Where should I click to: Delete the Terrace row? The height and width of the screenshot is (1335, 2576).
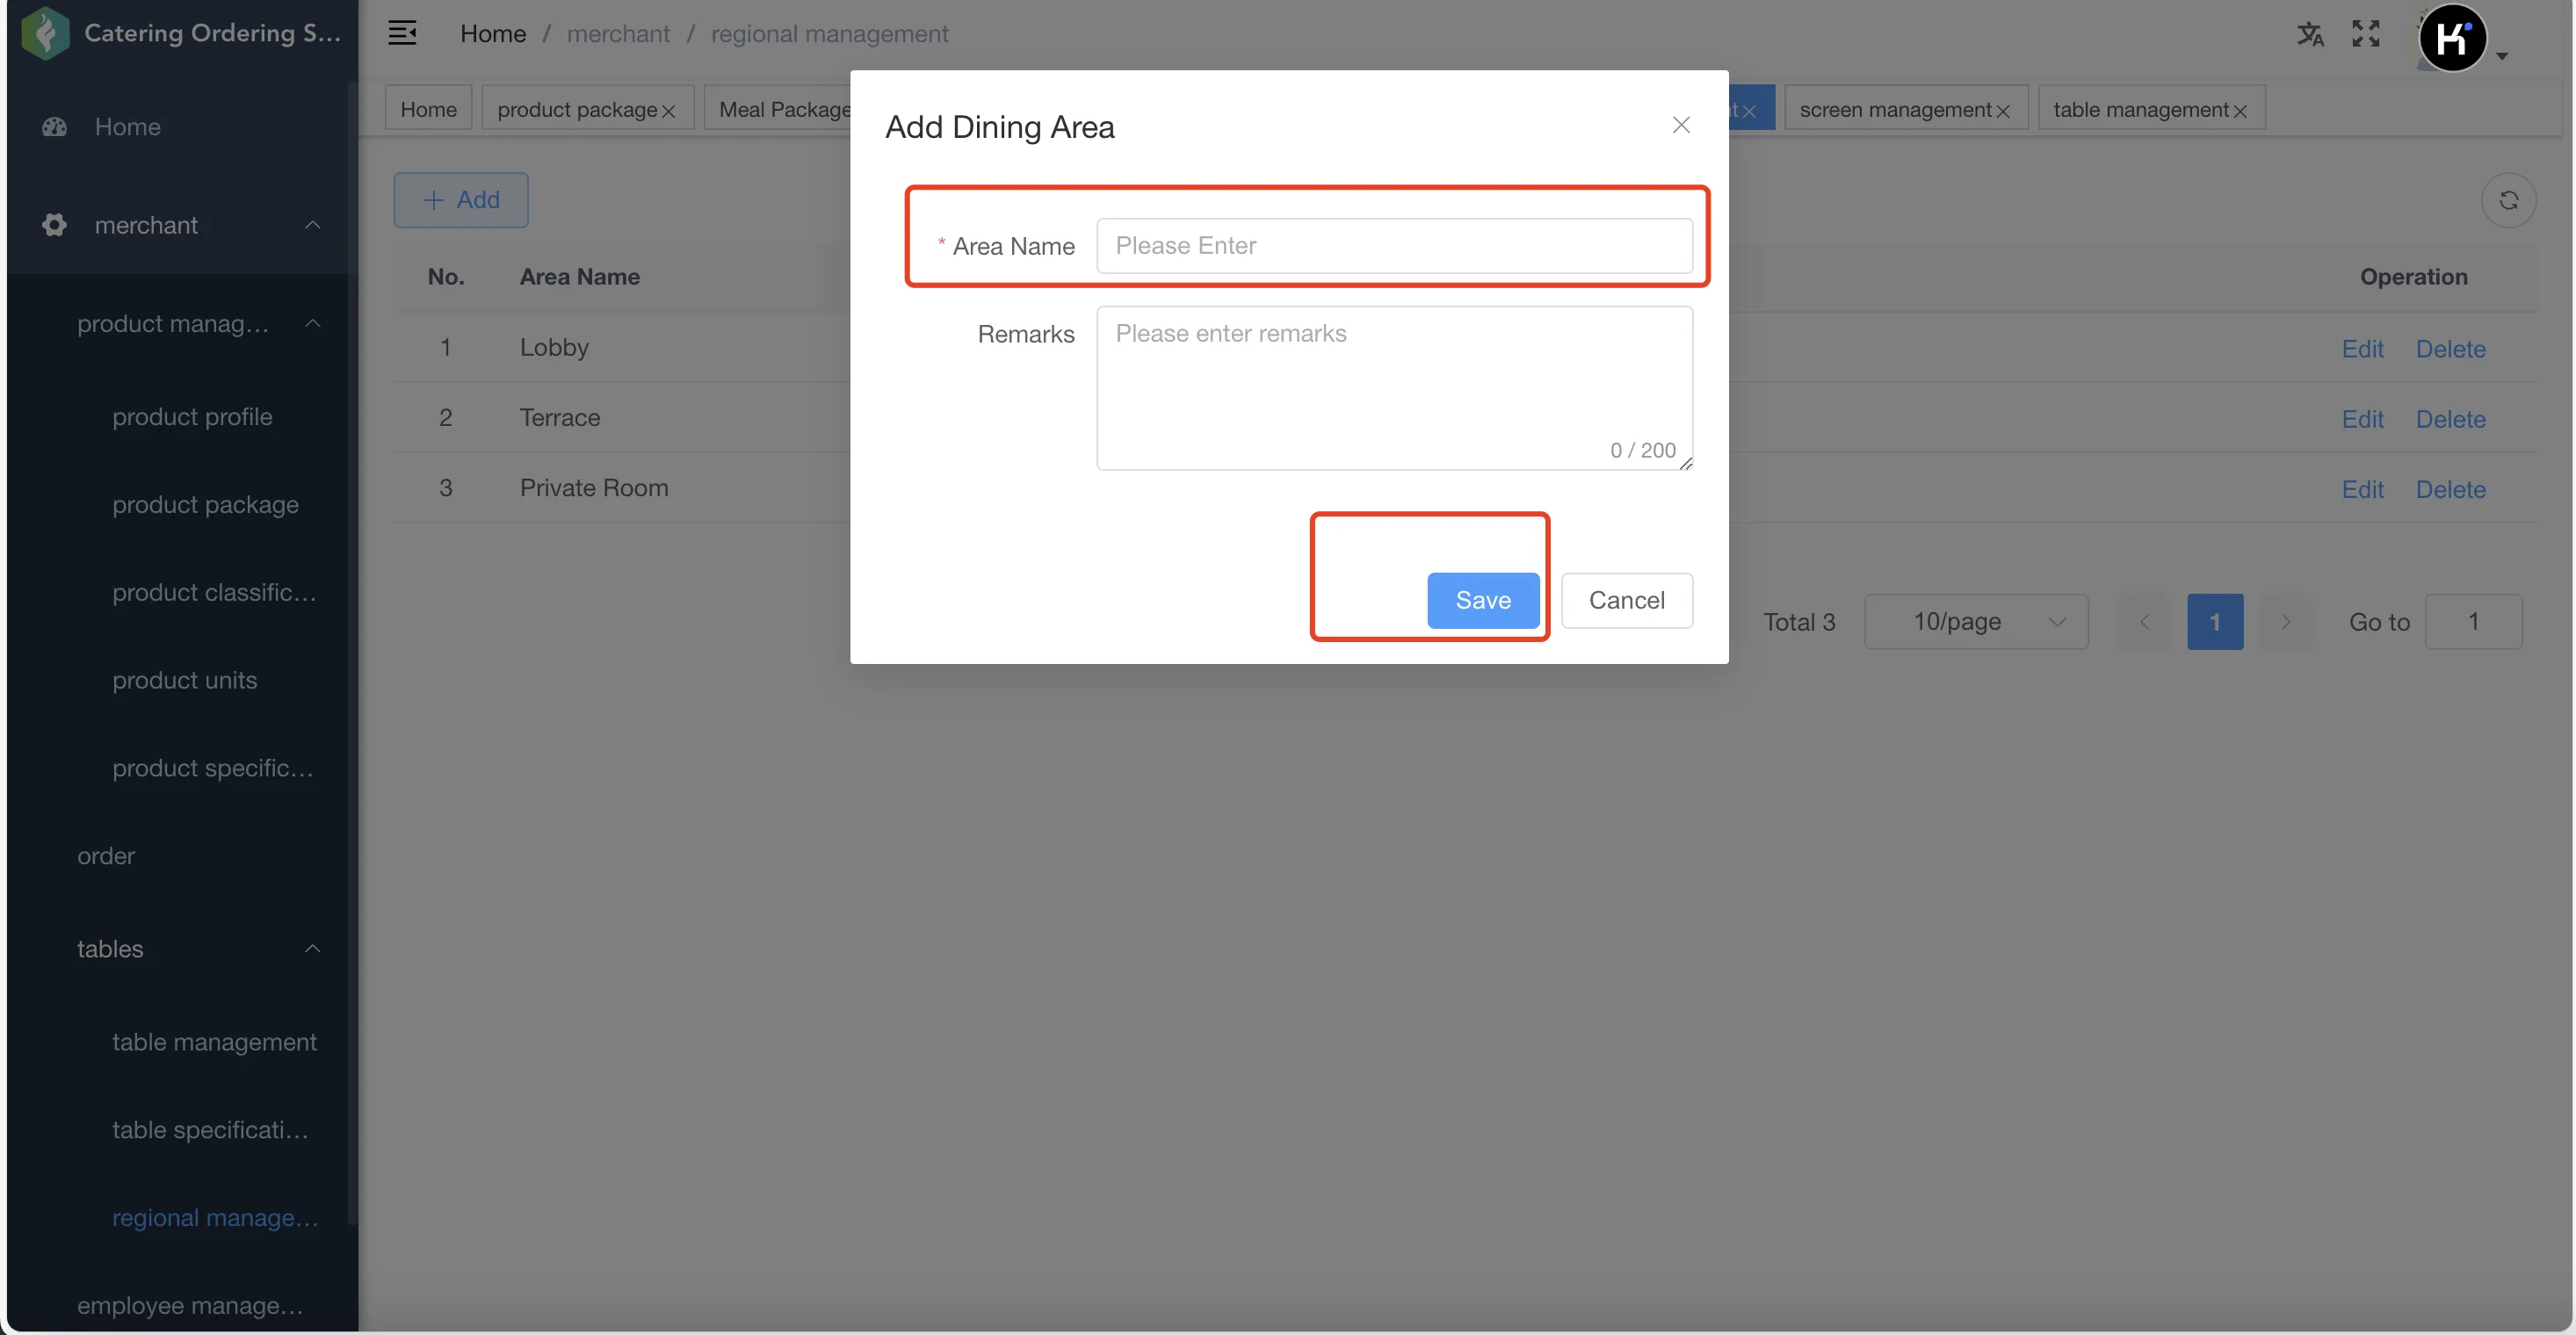point(2450,419)
